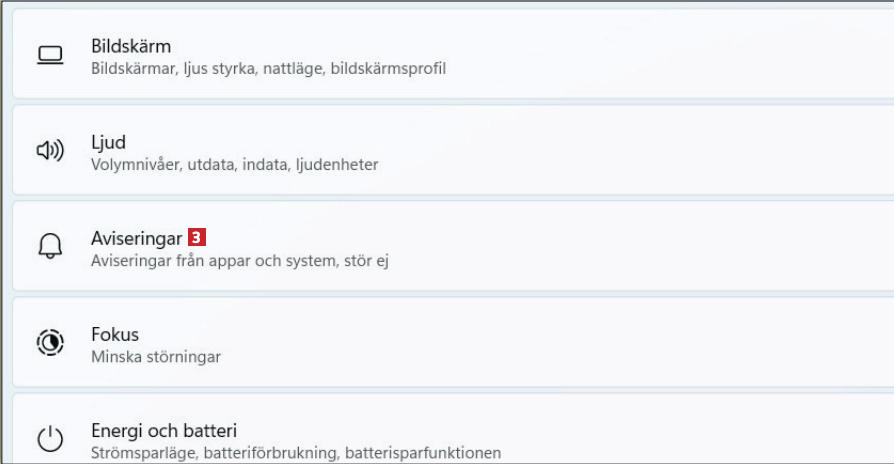Viewport: 894px width, 464px height.
Task: Click the Minska störningar description
Action: point(155,356)
